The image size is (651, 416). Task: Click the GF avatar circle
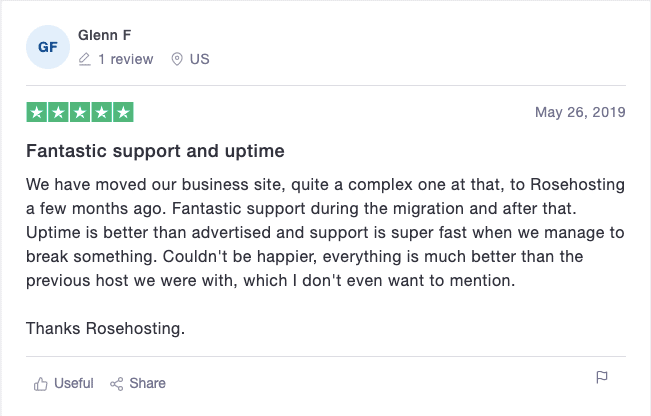point(48,47)
